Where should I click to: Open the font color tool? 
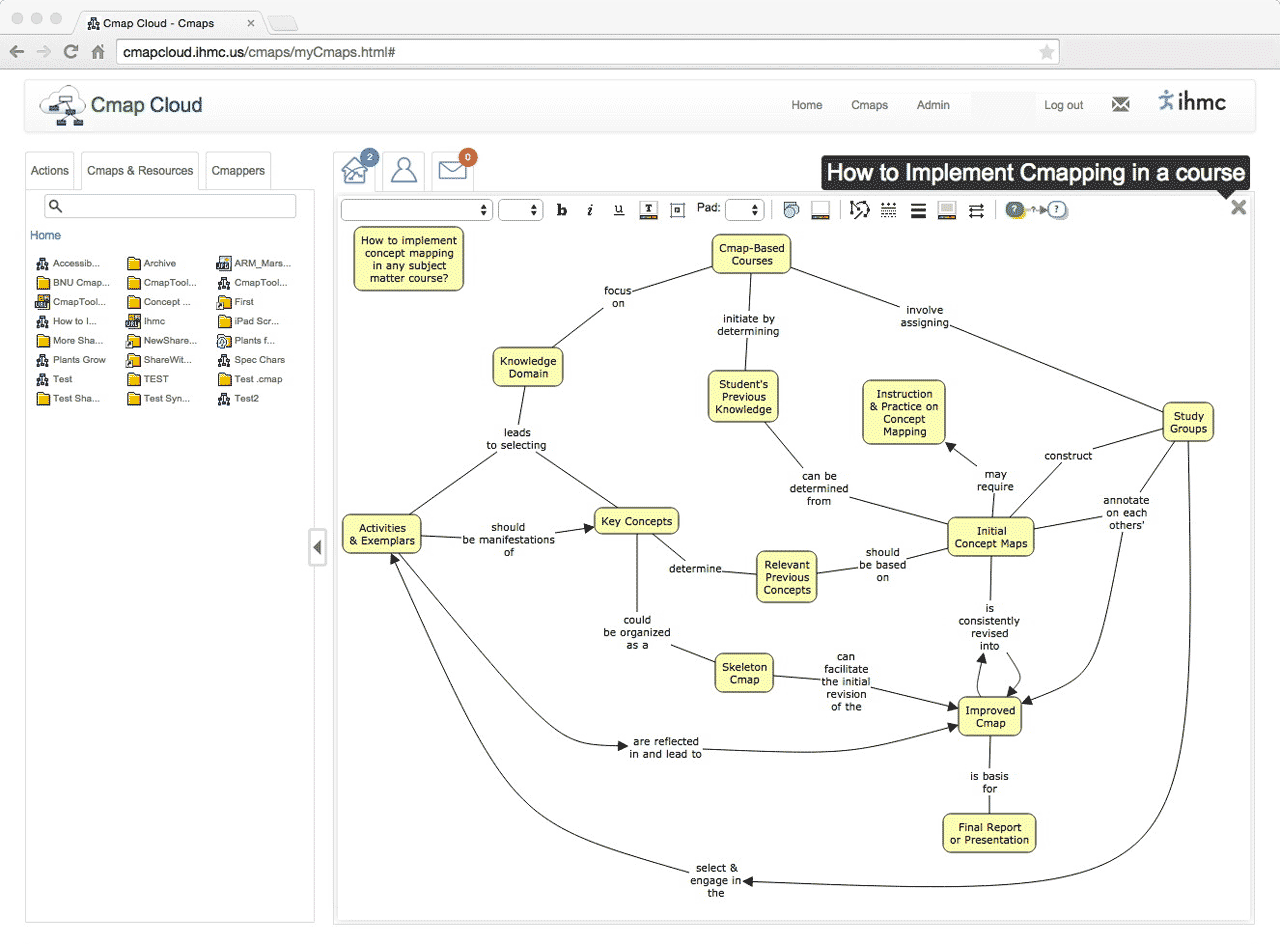click(x=648, y=210)
